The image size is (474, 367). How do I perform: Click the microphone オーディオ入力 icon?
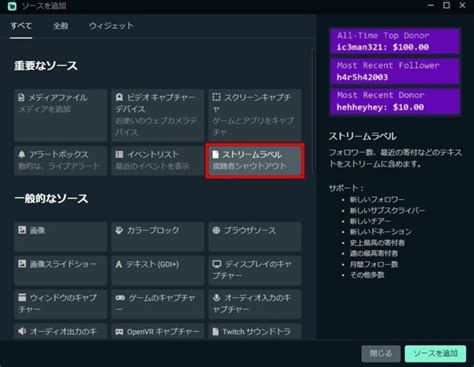click(x=217, y=297)
